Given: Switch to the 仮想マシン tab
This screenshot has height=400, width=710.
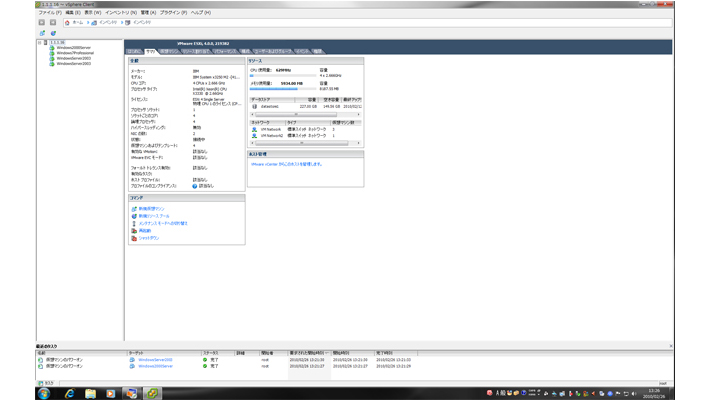Looking at the screenshot, I should (169, 51).
